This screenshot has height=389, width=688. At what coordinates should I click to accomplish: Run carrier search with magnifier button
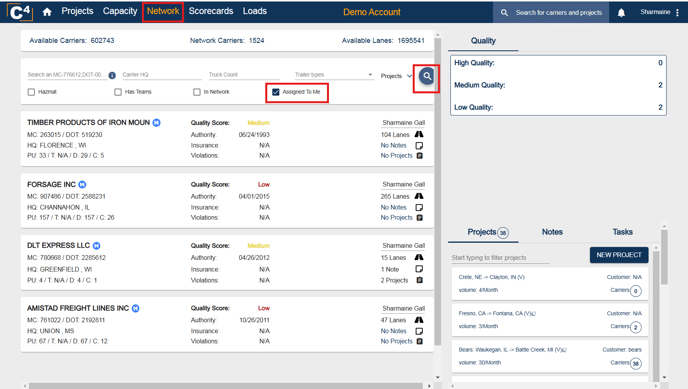click(426, 76)
